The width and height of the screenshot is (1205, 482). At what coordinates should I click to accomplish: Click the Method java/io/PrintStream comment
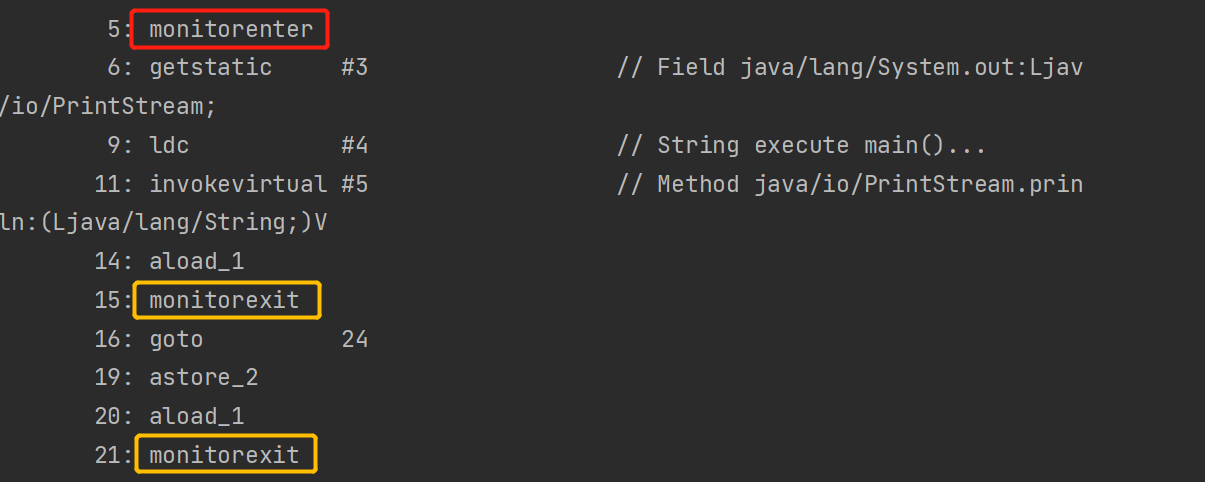(850, 184)
